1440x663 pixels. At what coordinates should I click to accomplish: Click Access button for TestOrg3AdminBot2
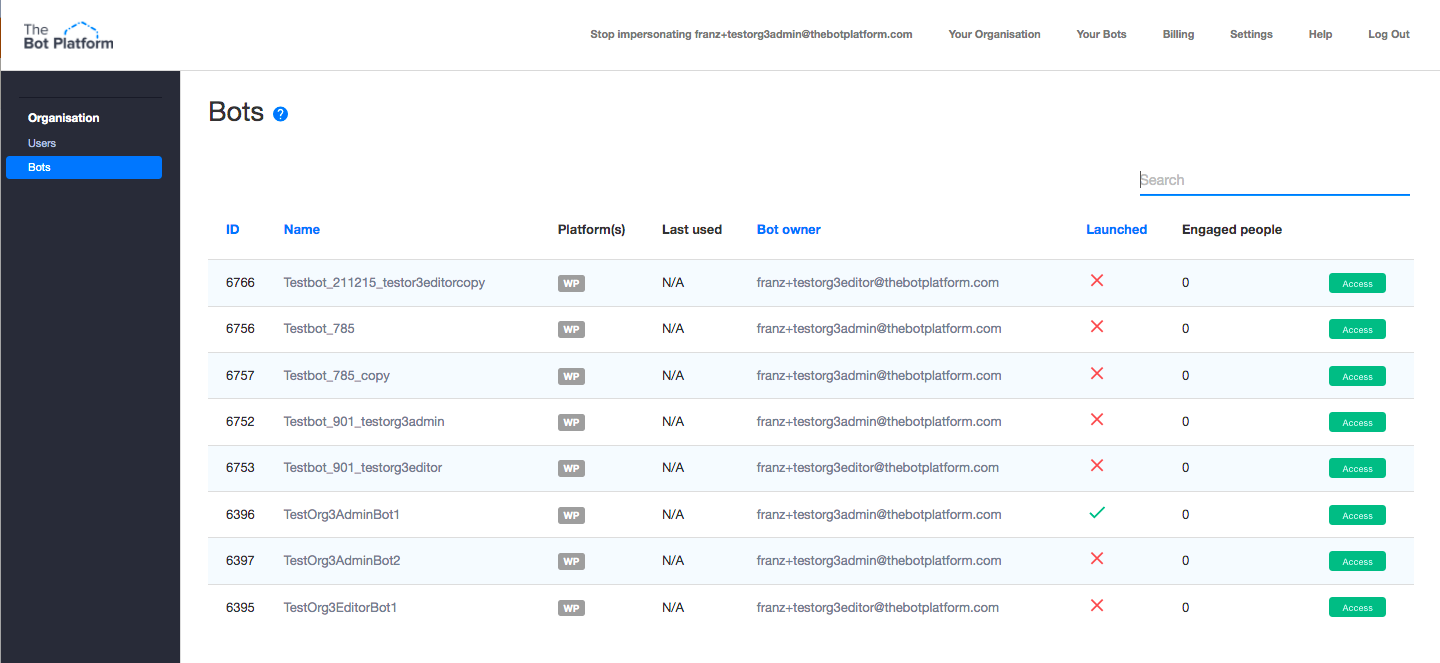pos(1357,561)
